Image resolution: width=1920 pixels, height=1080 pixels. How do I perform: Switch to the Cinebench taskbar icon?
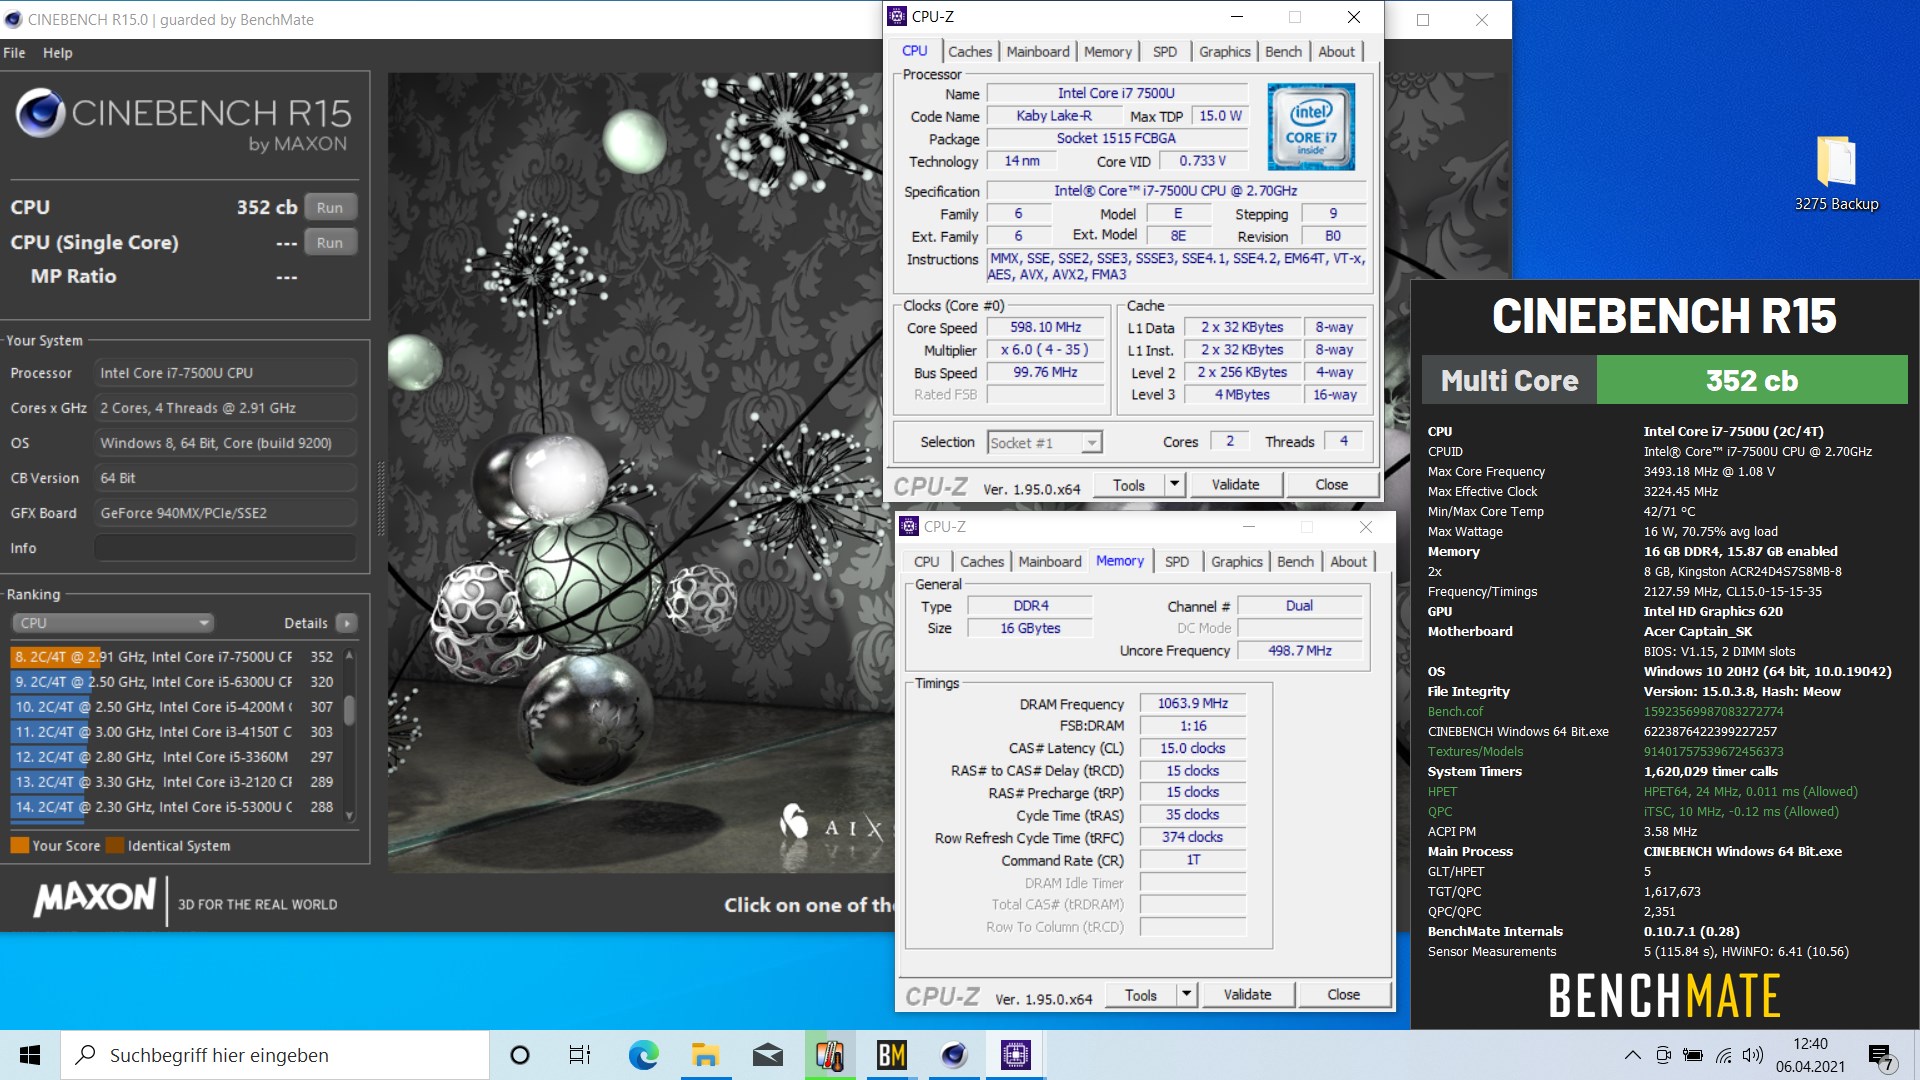[x=953, y=1055]
